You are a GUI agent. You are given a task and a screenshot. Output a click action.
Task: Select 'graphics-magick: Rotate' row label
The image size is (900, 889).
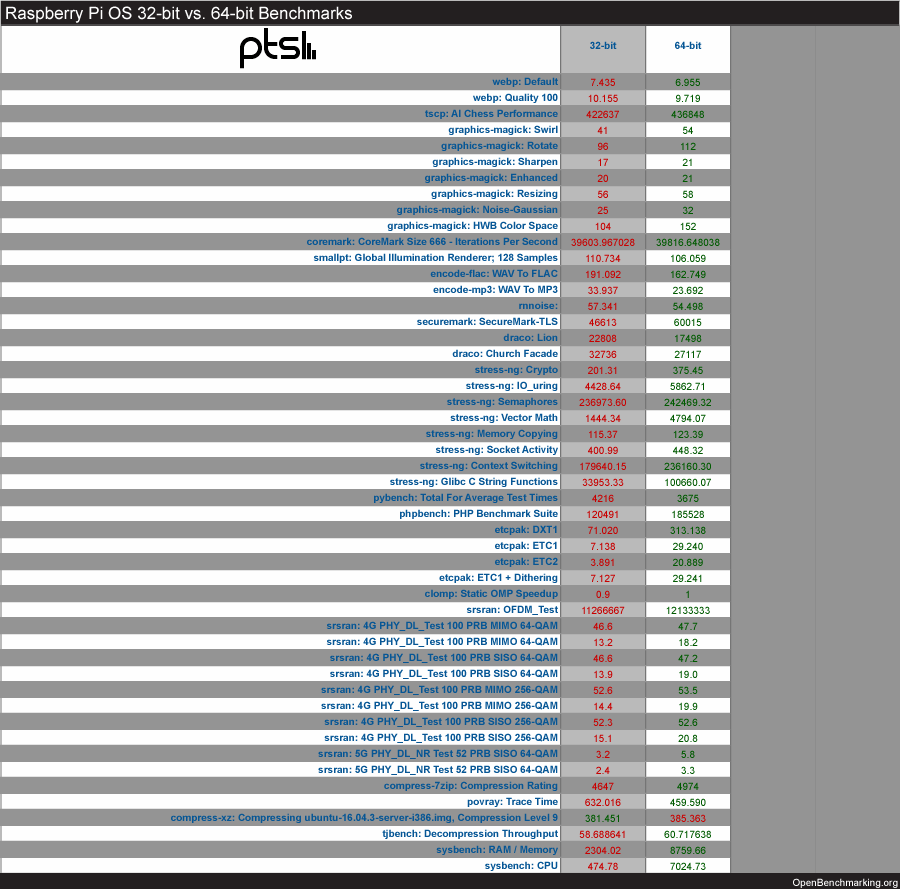[x=499, y=146]
